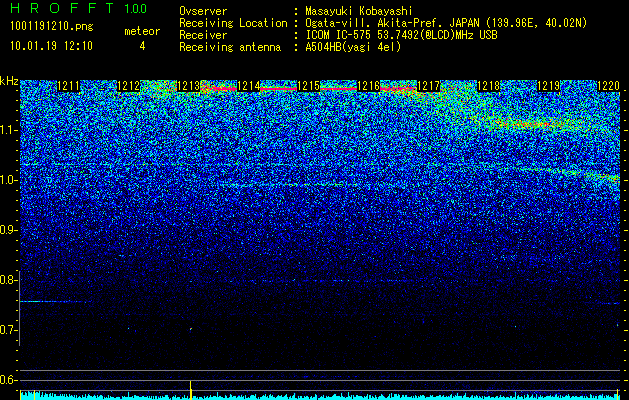
Task: Click the 1216 time label
Action: [368, 86]
